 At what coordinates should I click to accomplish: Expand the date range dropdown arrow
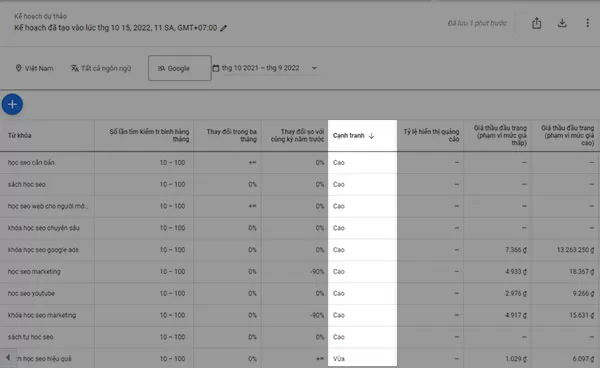[314, 68]
